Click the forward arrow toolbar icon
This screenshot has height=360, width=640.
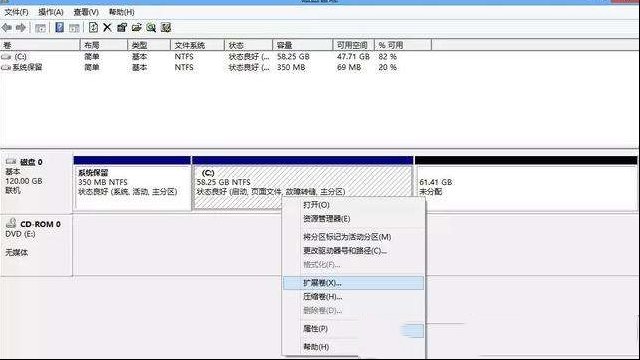21,28
